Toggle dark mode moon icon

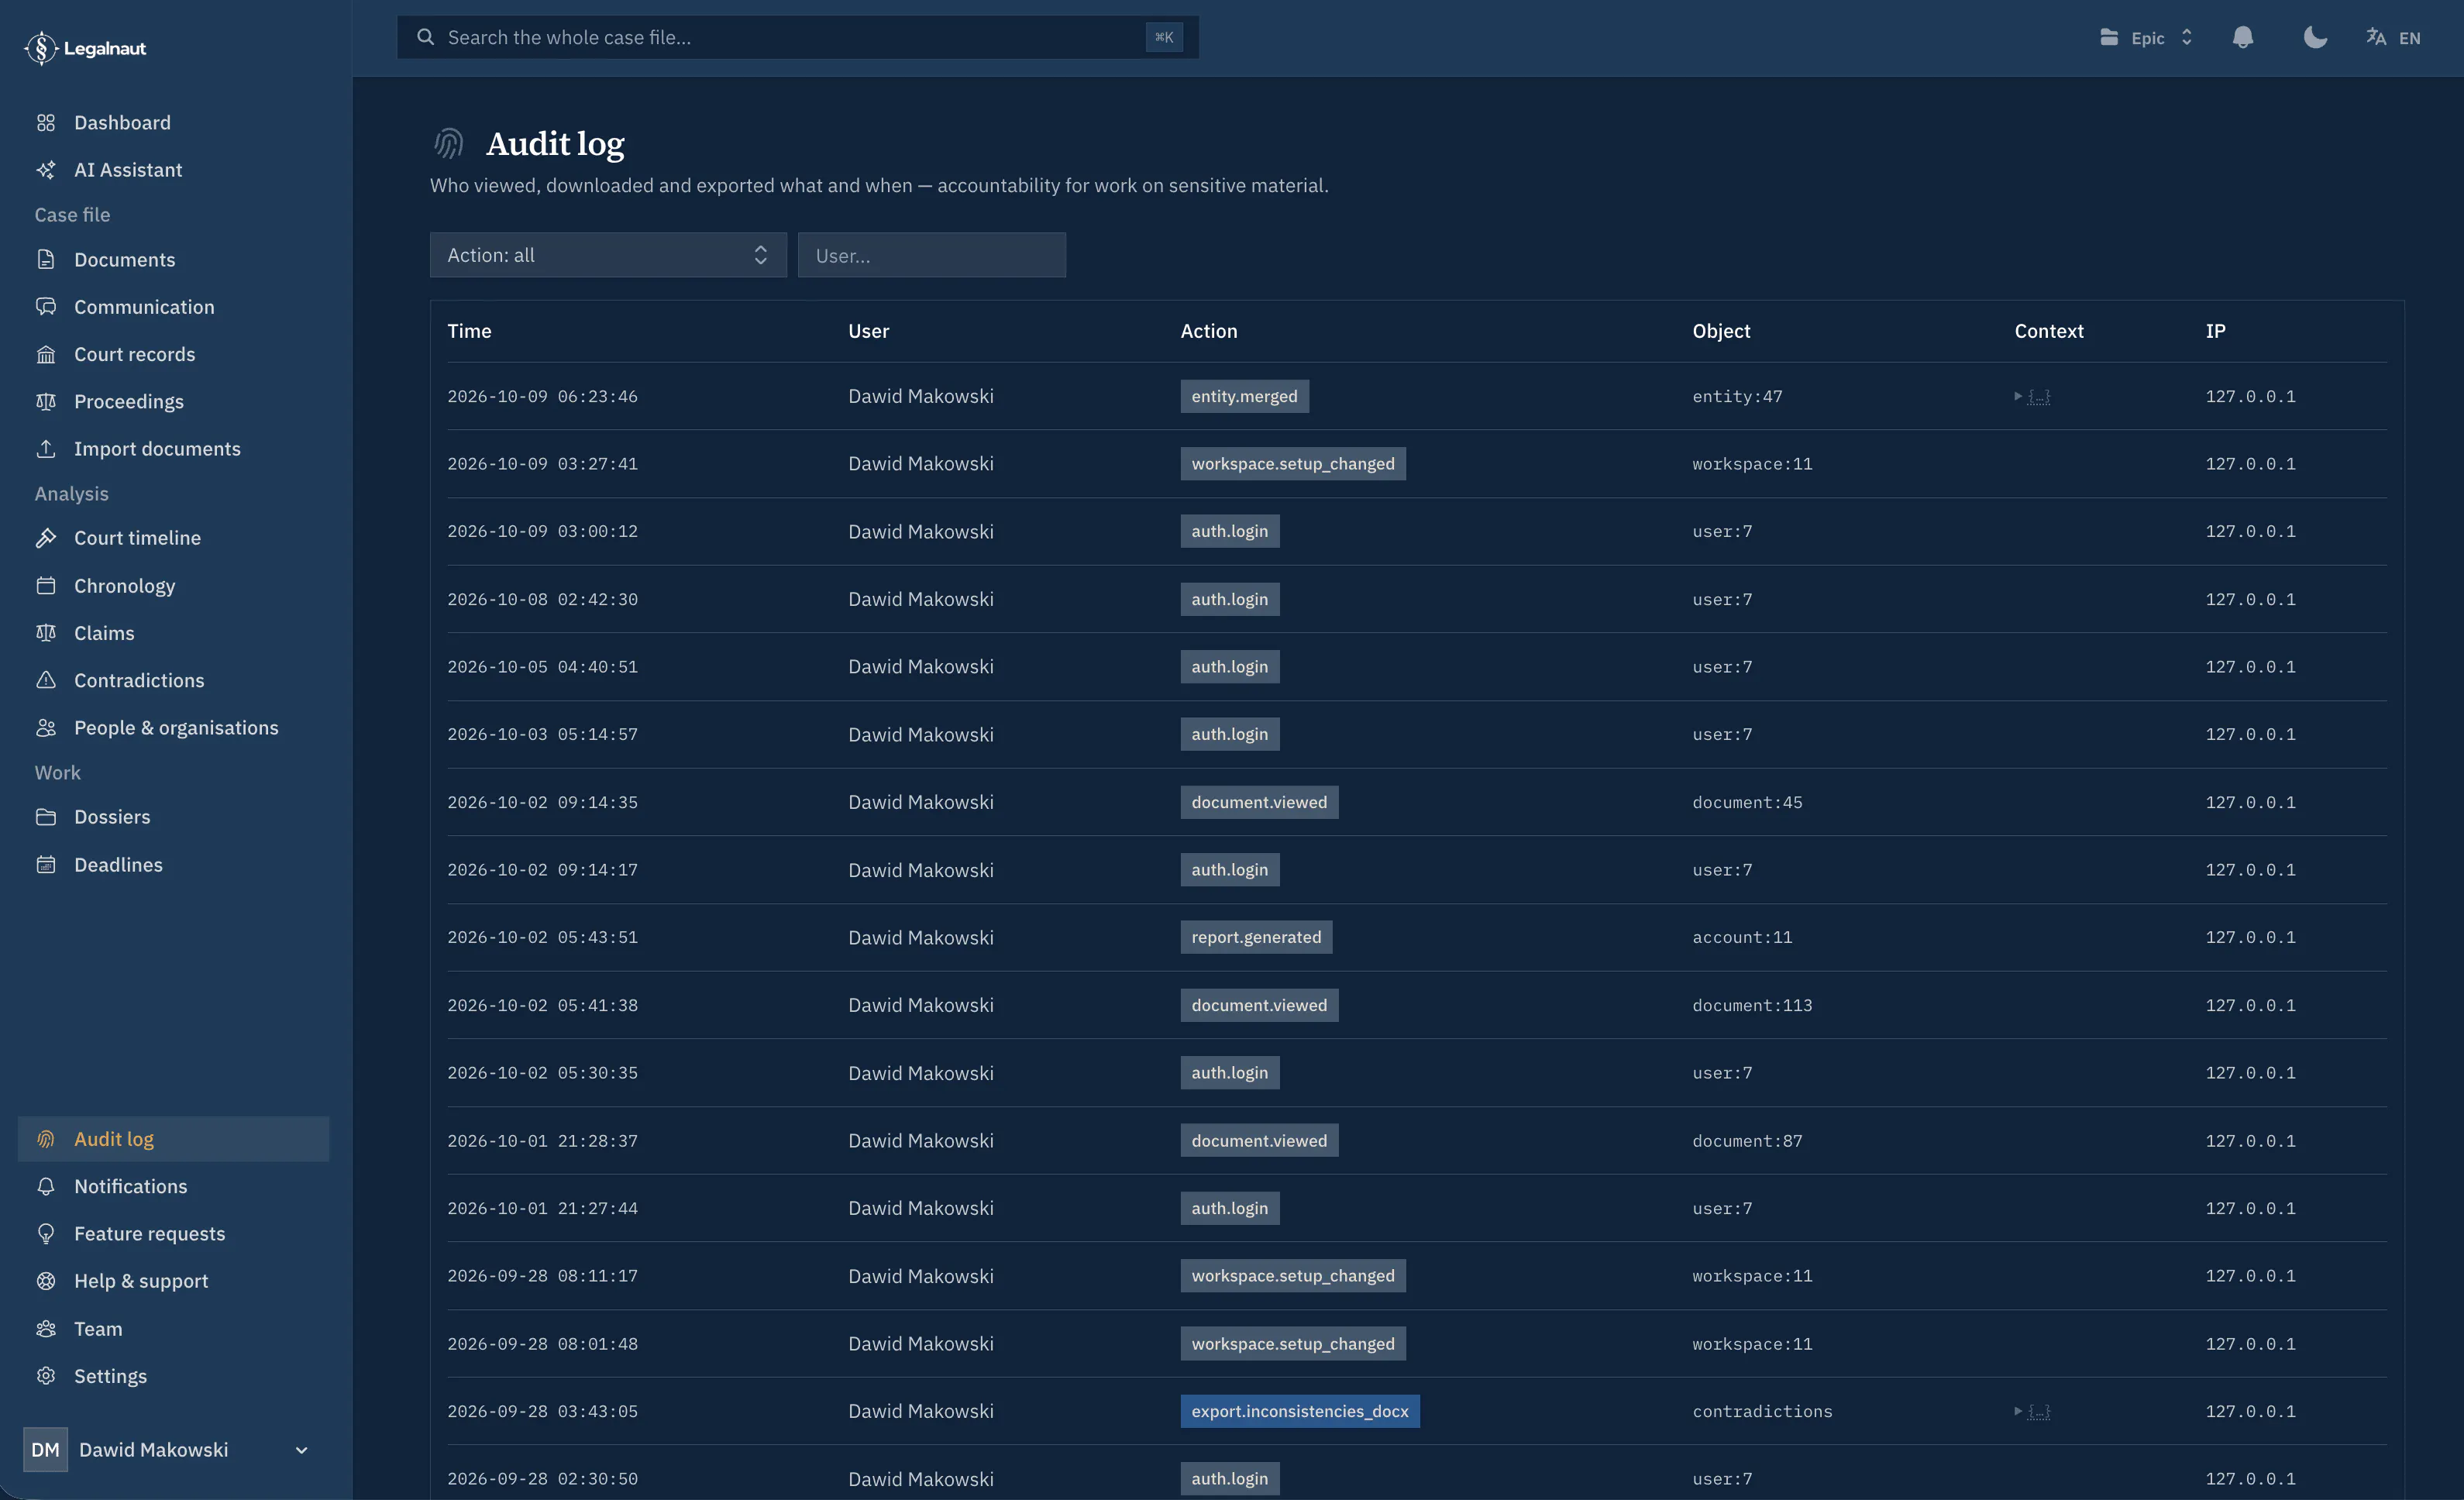(x=2315, y=38)
